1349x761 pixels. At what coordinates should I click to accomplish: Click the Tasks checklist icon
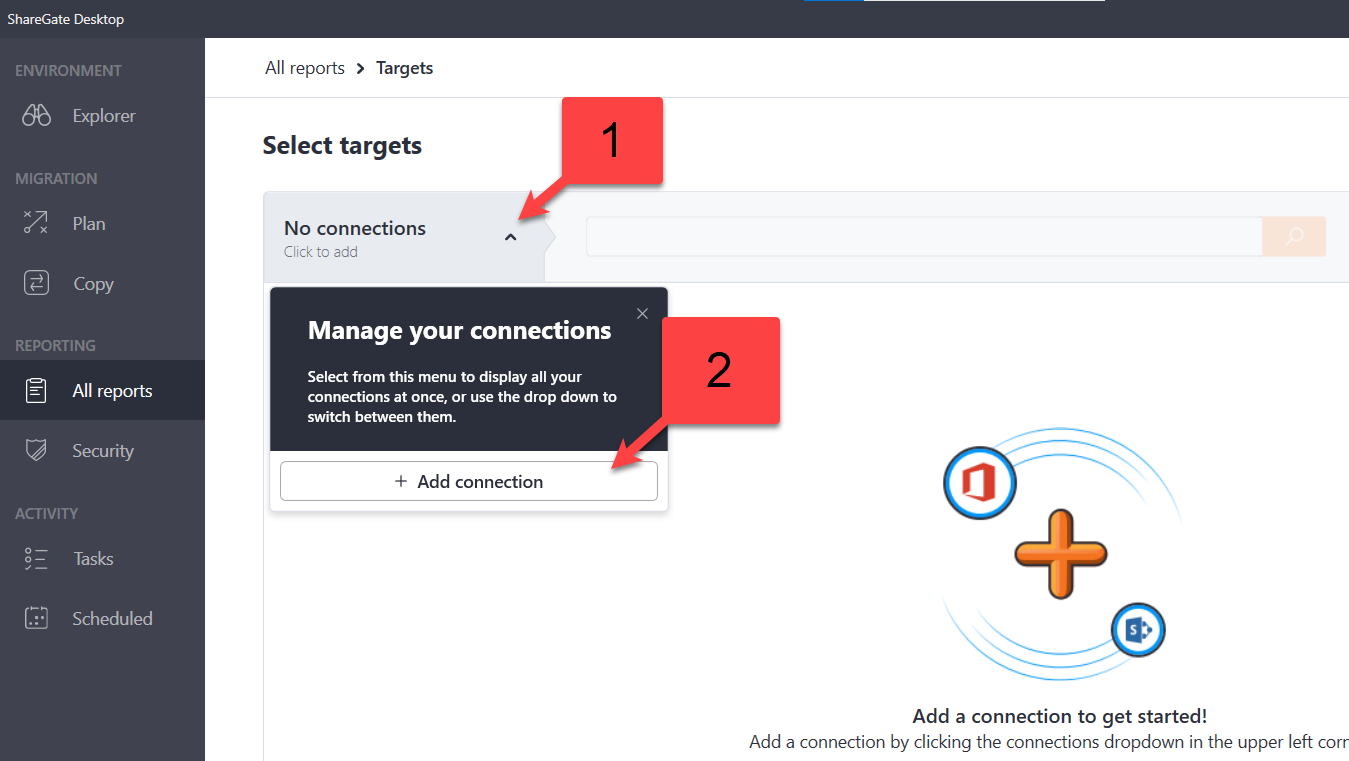(36, 559)
